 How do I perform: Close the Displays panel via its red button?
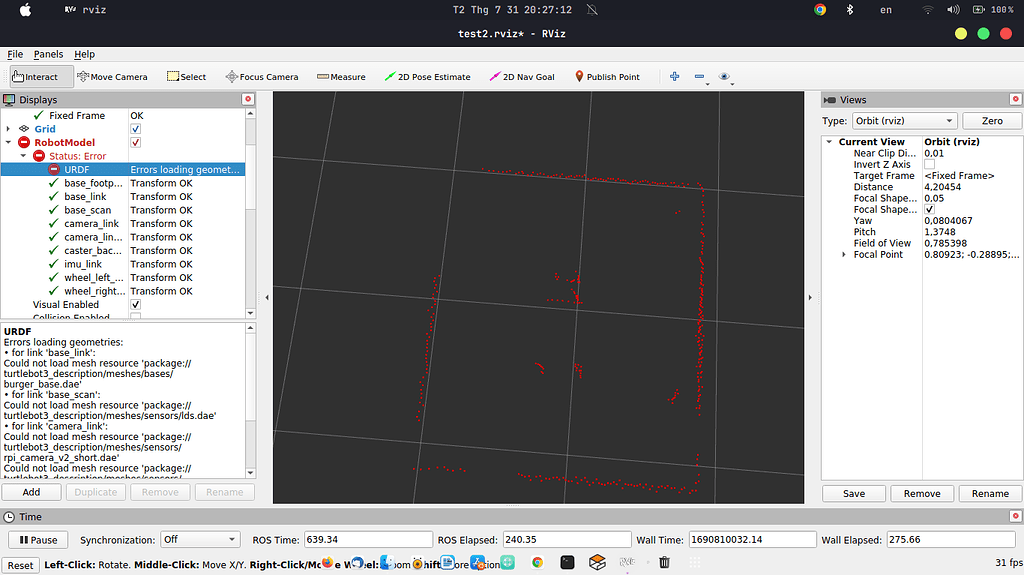pos(248,99)
